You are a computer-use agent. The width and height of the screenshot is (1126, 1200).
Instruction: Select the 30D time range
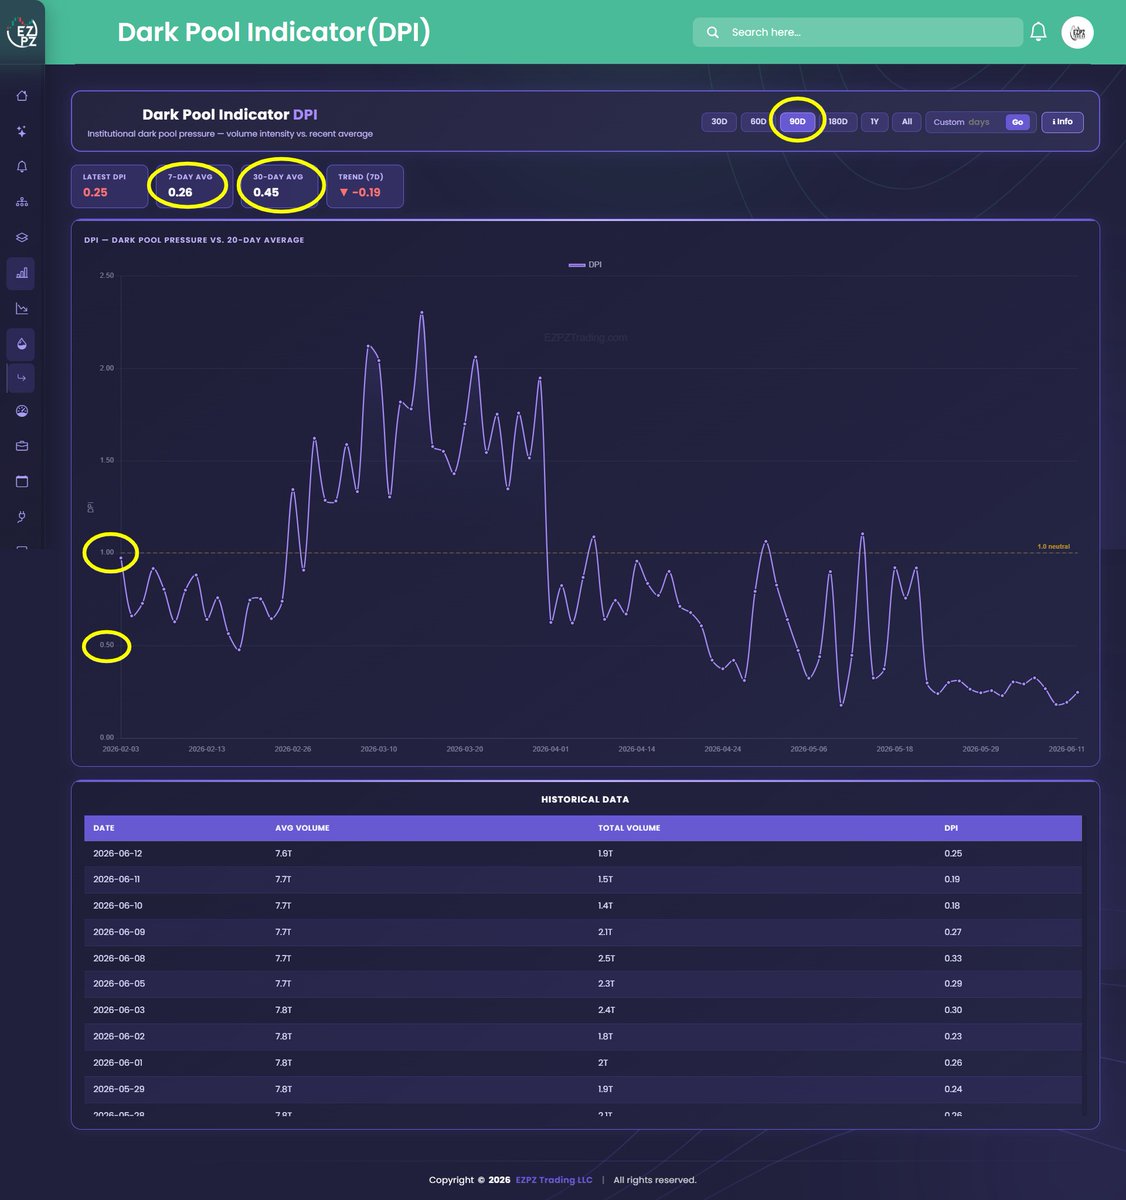719,122
